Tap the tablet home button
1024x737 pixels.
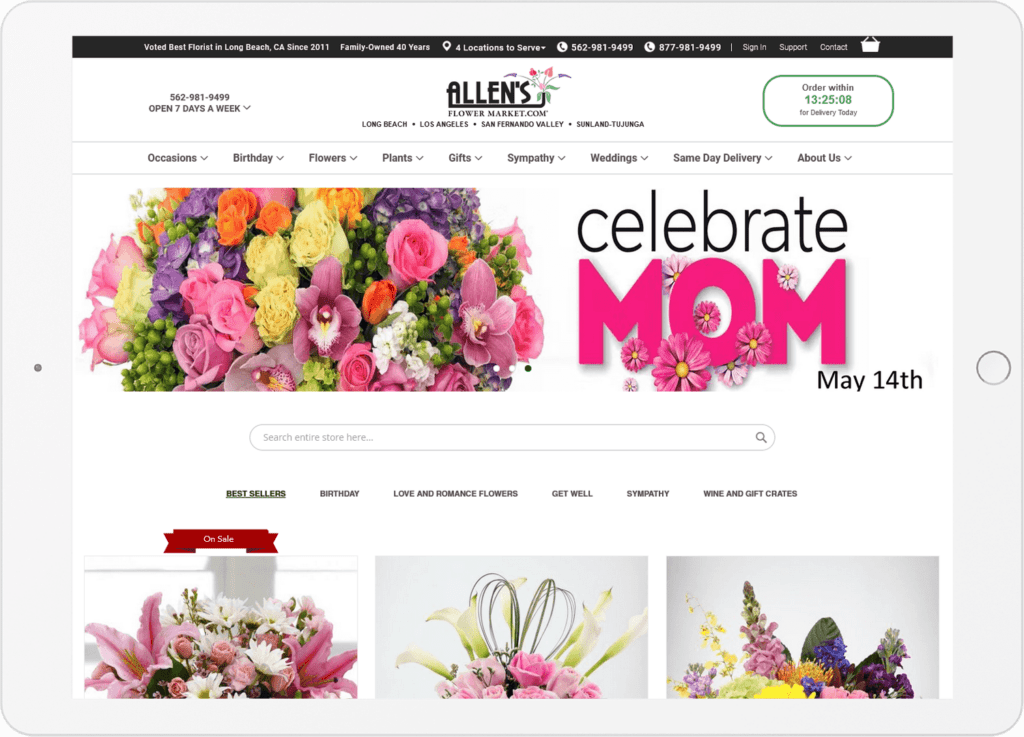coord(993,368)
